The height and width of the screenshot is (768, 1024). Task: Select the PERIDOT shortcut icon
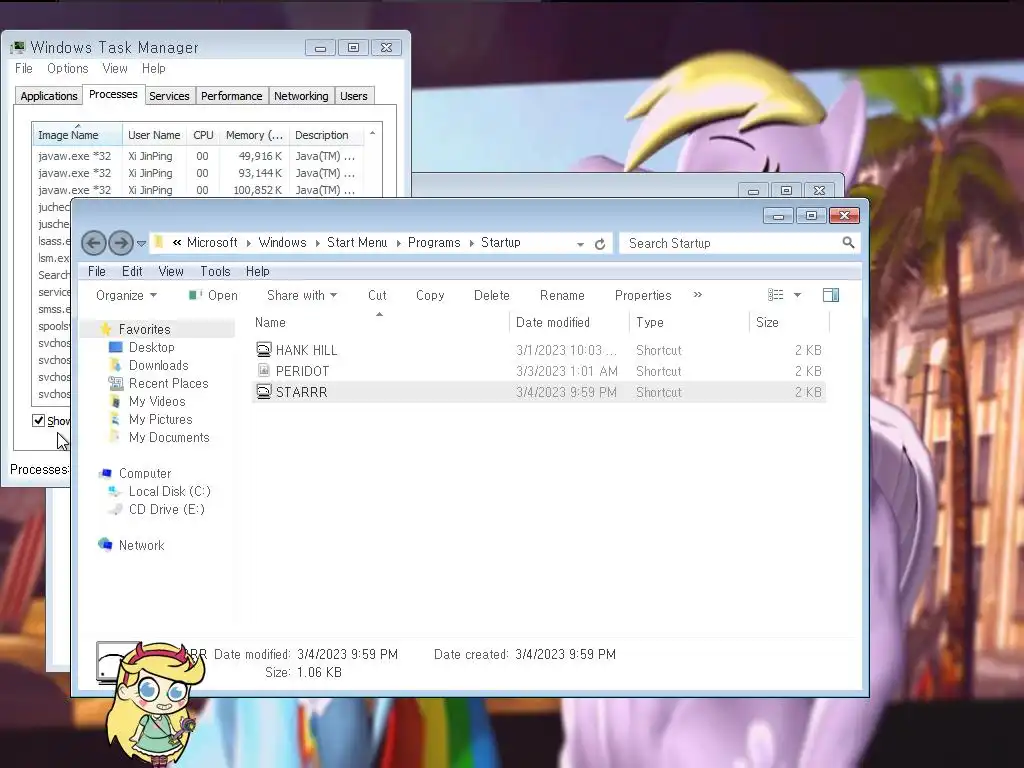click(263, 370)
